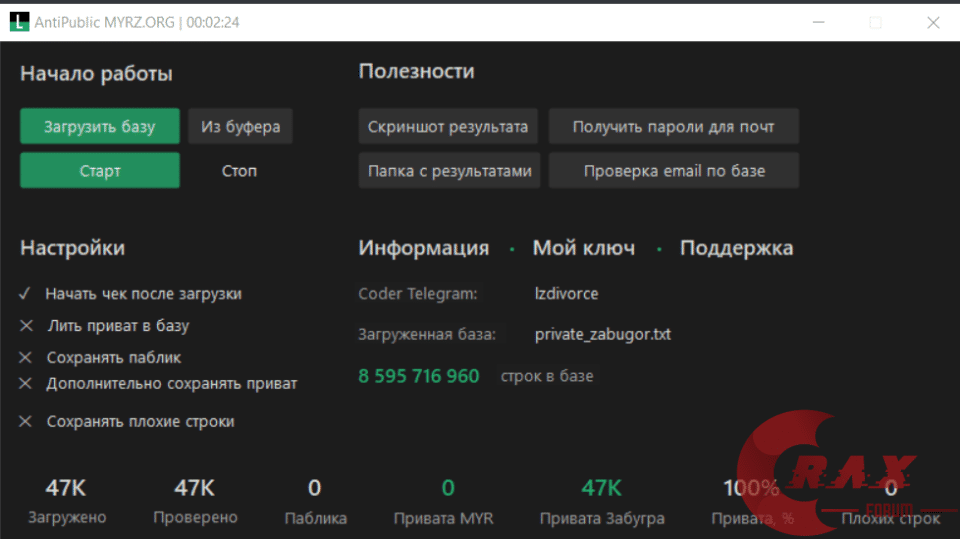Start checking with the Старт button
The width and height of the screenshot is (960, 539).
(x=100, y=170)
